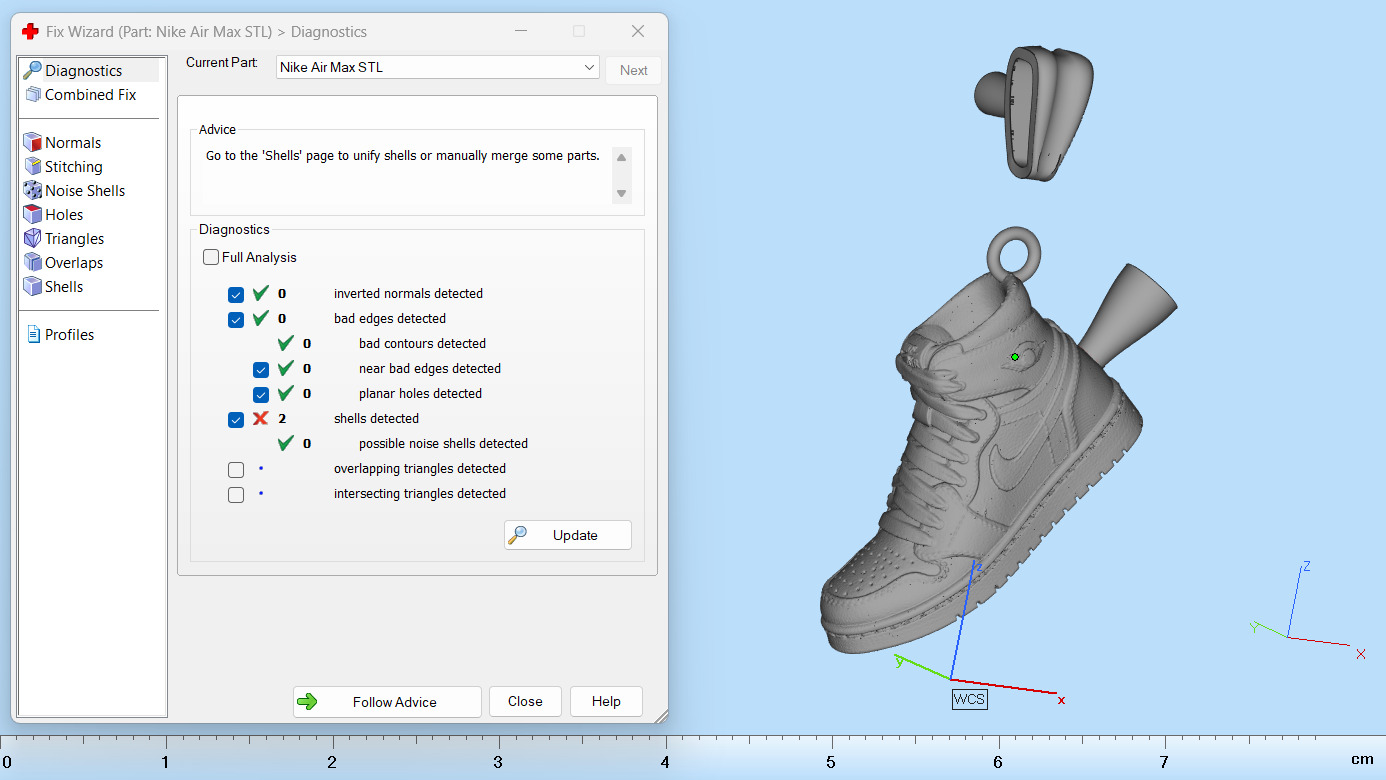
Task: Click the Close button
Action: point(525,702)
